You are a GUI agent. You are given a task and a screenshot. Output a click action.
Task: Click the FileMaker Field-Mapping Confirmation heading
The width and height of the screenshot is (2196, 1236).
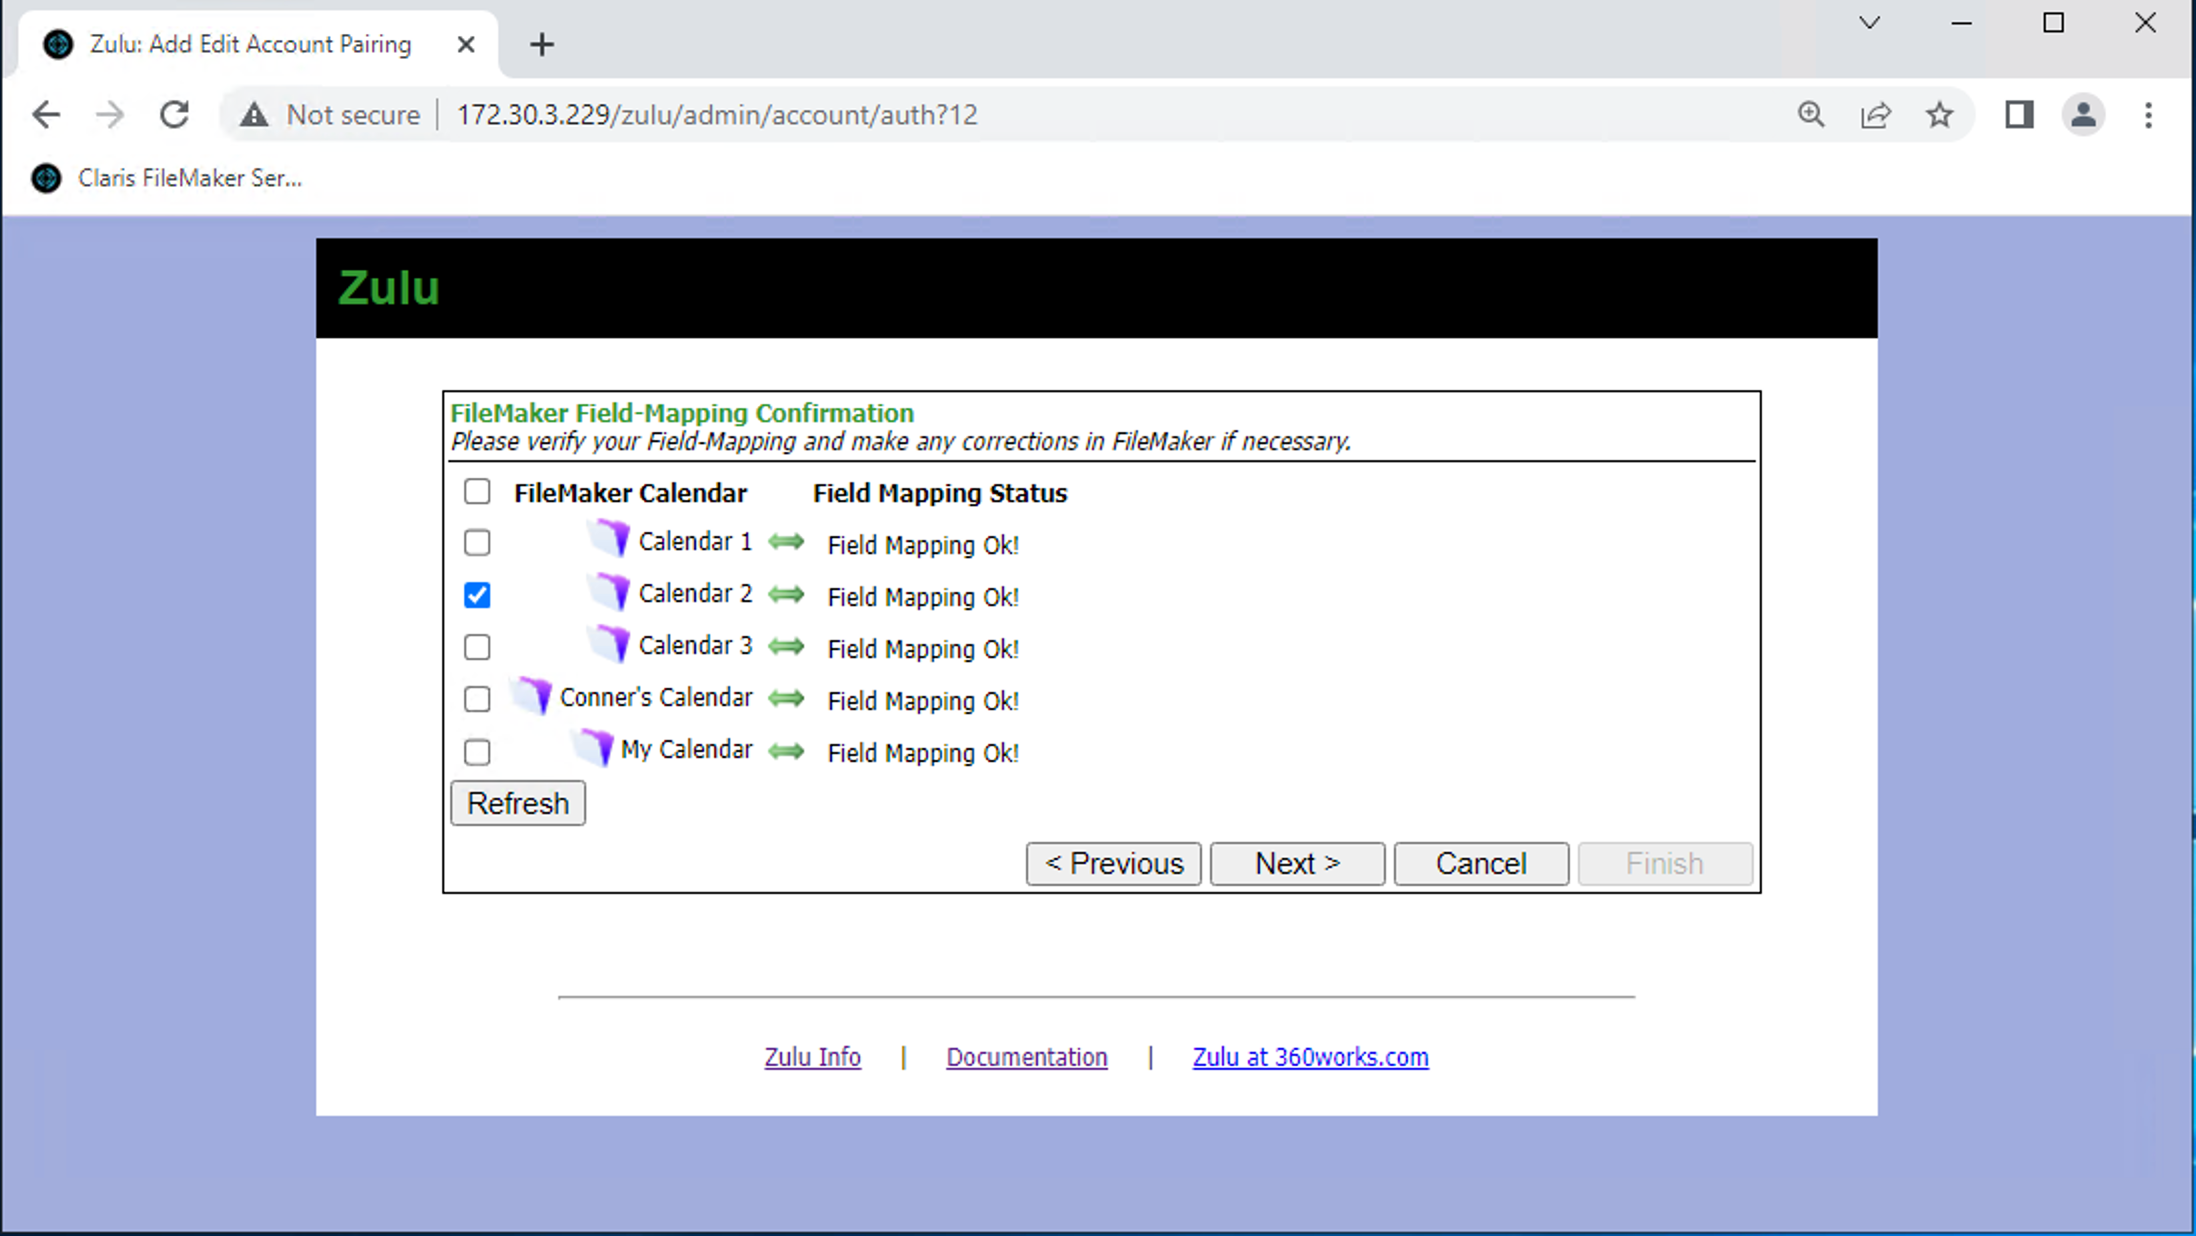[682, 413]
